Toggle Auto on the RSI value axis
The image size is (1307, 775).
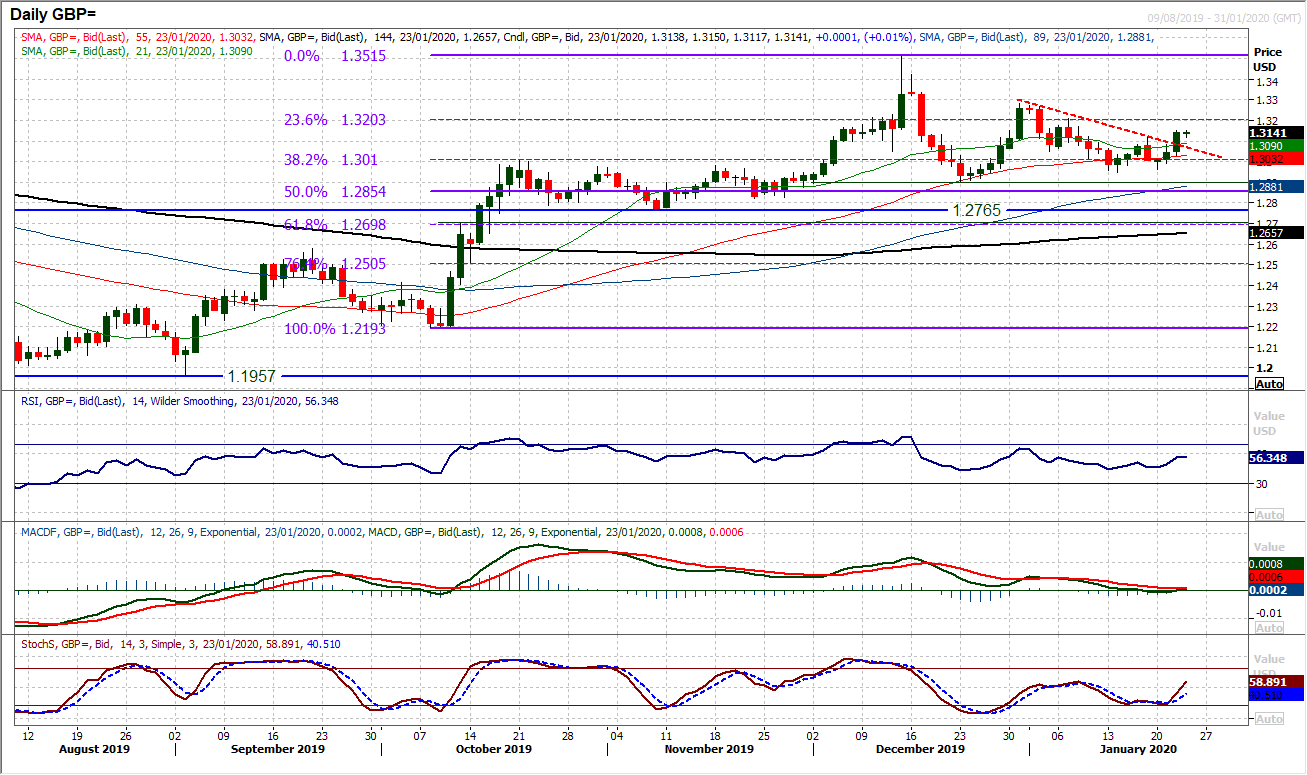click(x=1268, y=514)
